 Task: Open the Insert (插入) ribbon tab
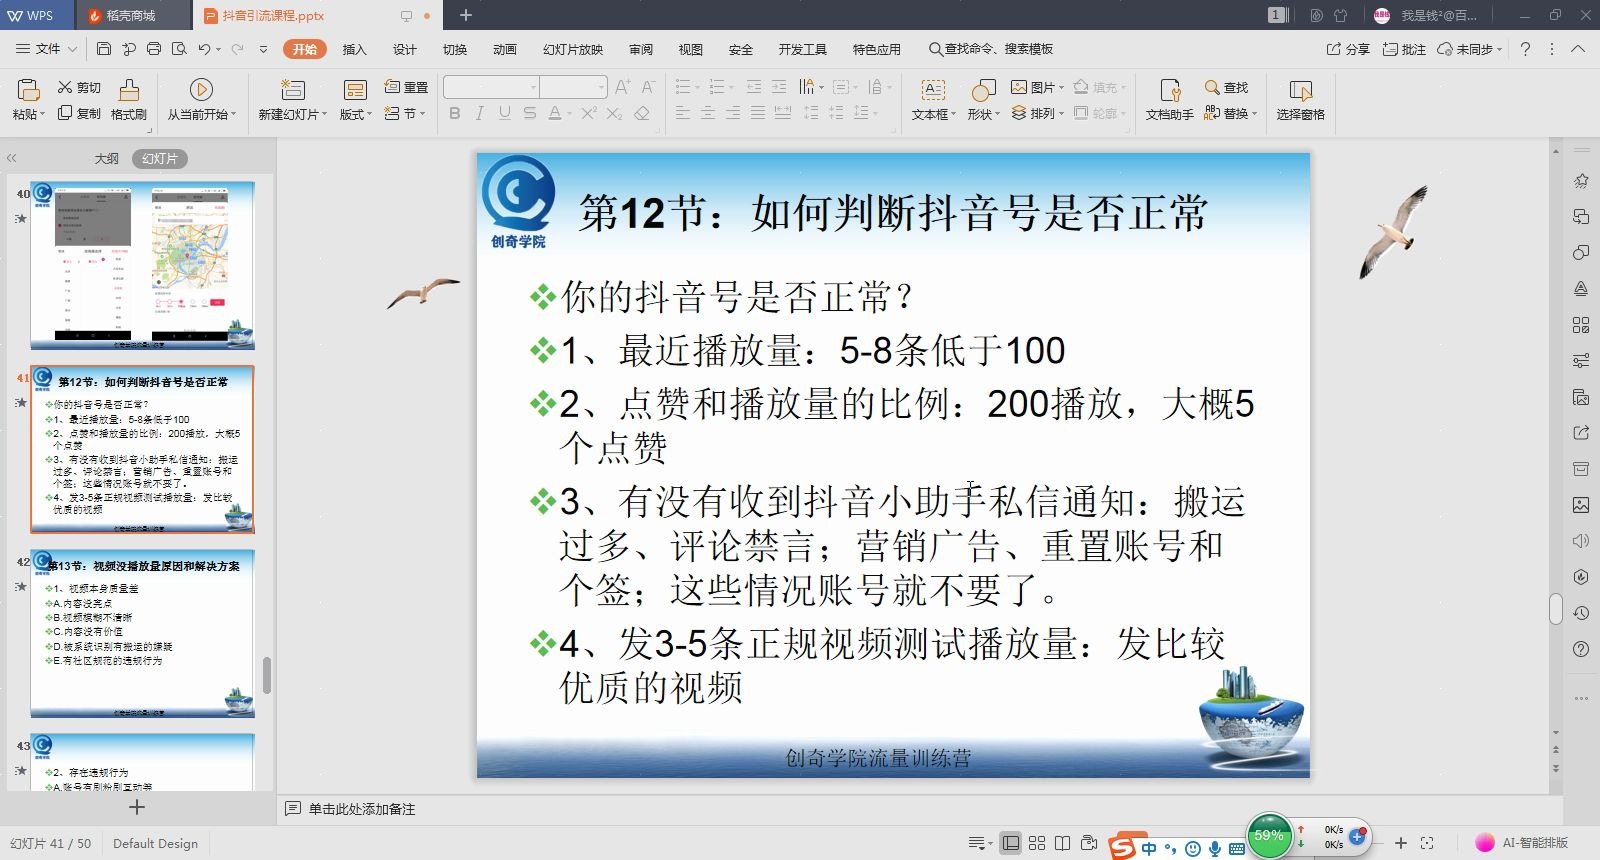(355, 49)
